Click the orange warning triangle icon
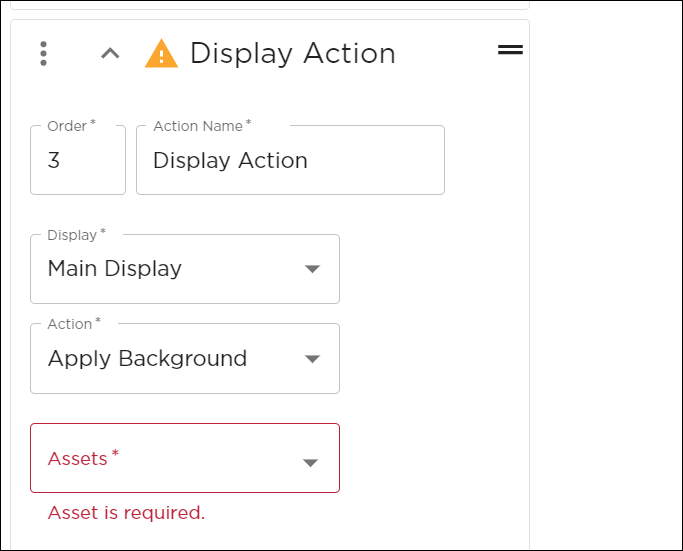 161,54
